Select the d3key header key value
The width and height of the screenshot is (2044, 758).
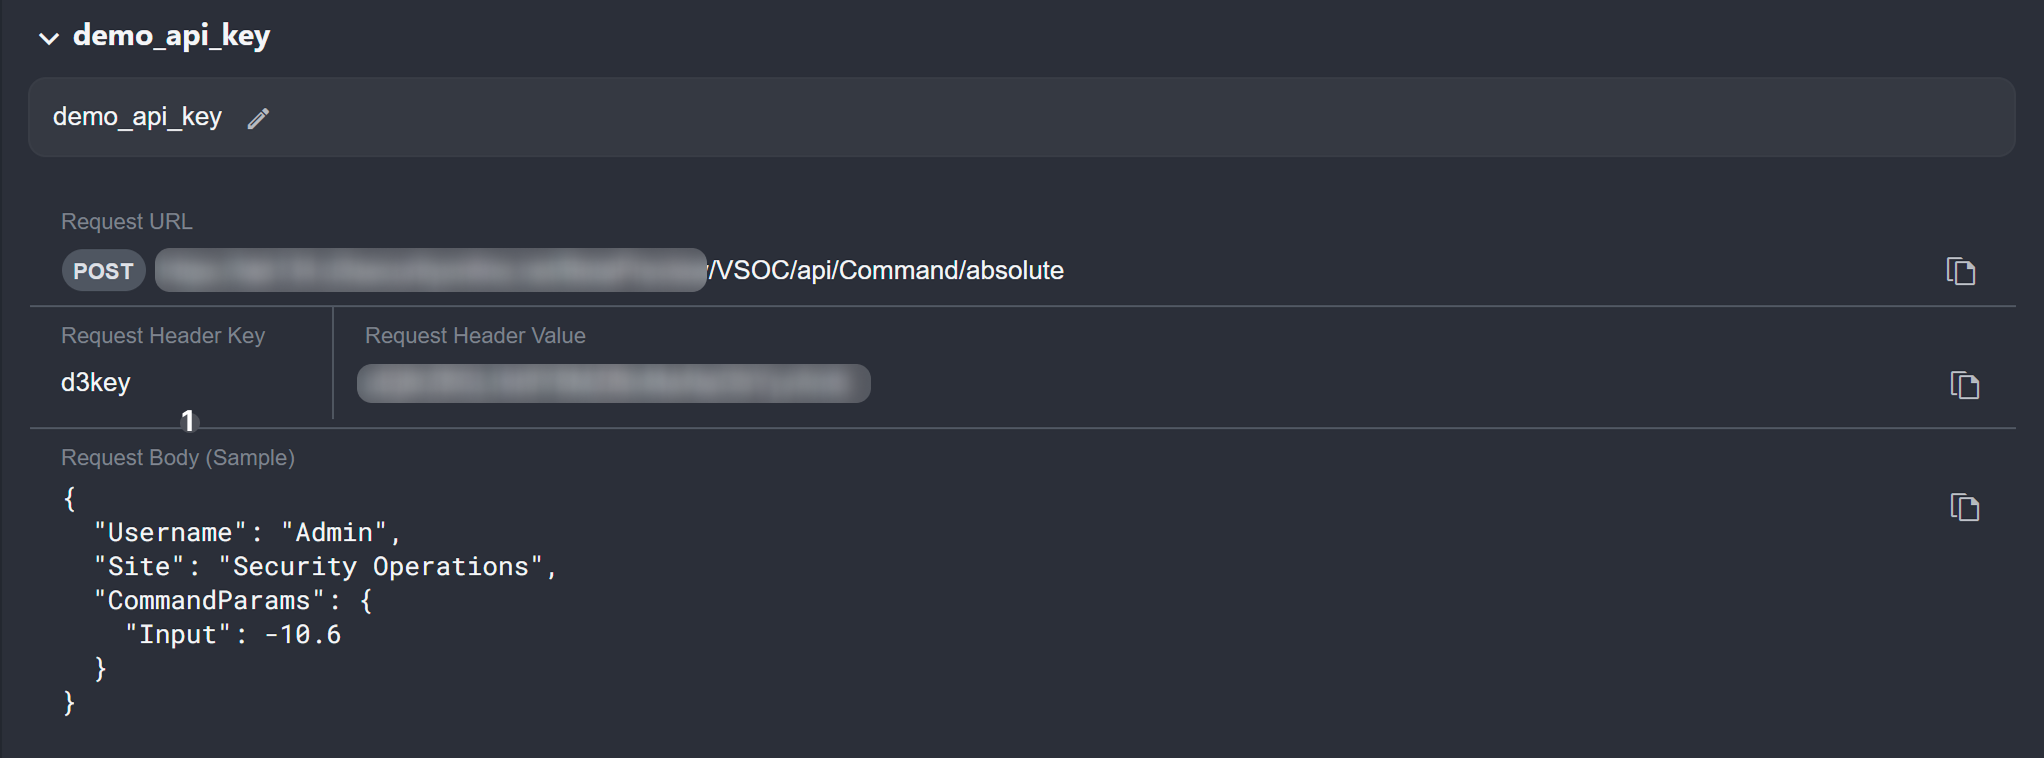point(96,382)
